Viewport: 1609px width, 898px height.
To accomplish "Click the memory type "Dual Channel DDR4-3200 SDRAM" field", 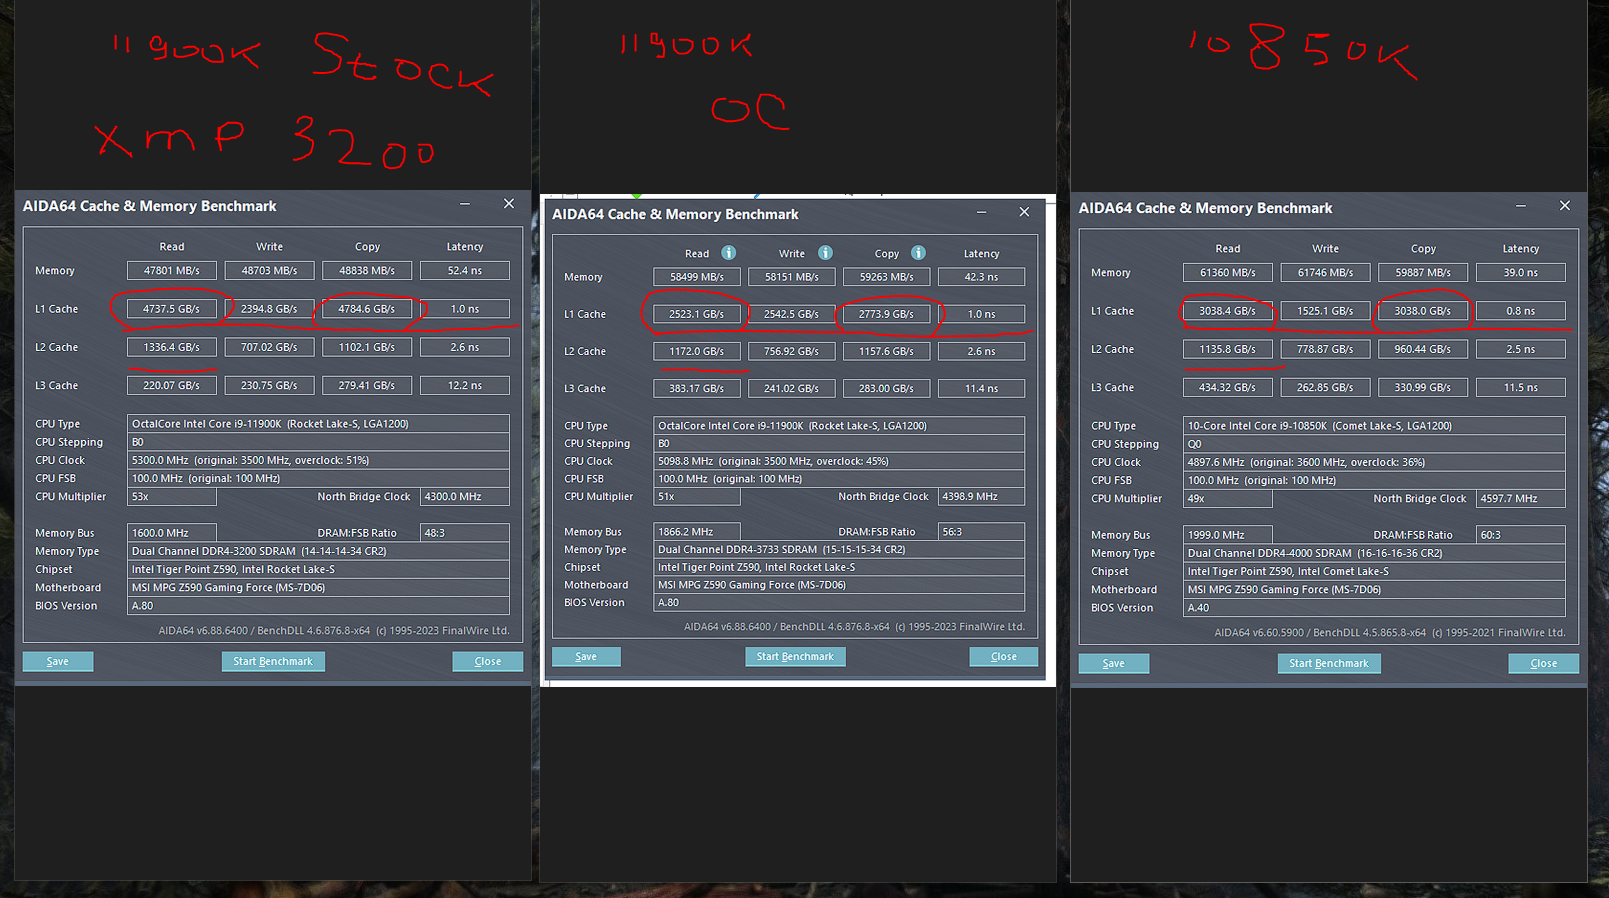I will 318,551.
